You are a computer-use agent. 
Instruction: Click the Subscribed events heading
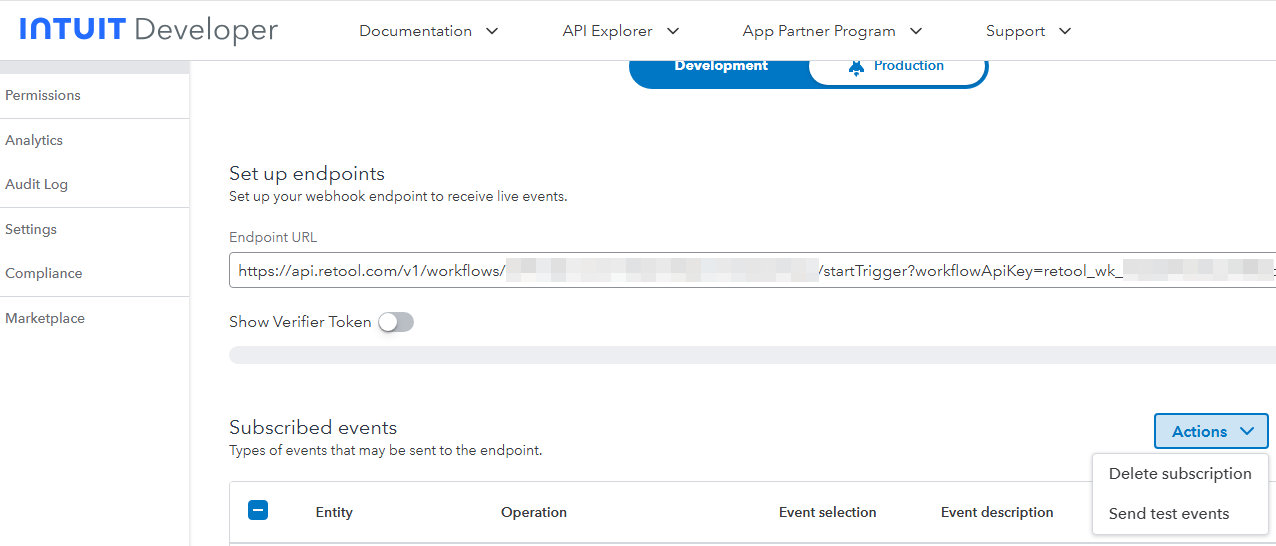(x=313, y=427)
